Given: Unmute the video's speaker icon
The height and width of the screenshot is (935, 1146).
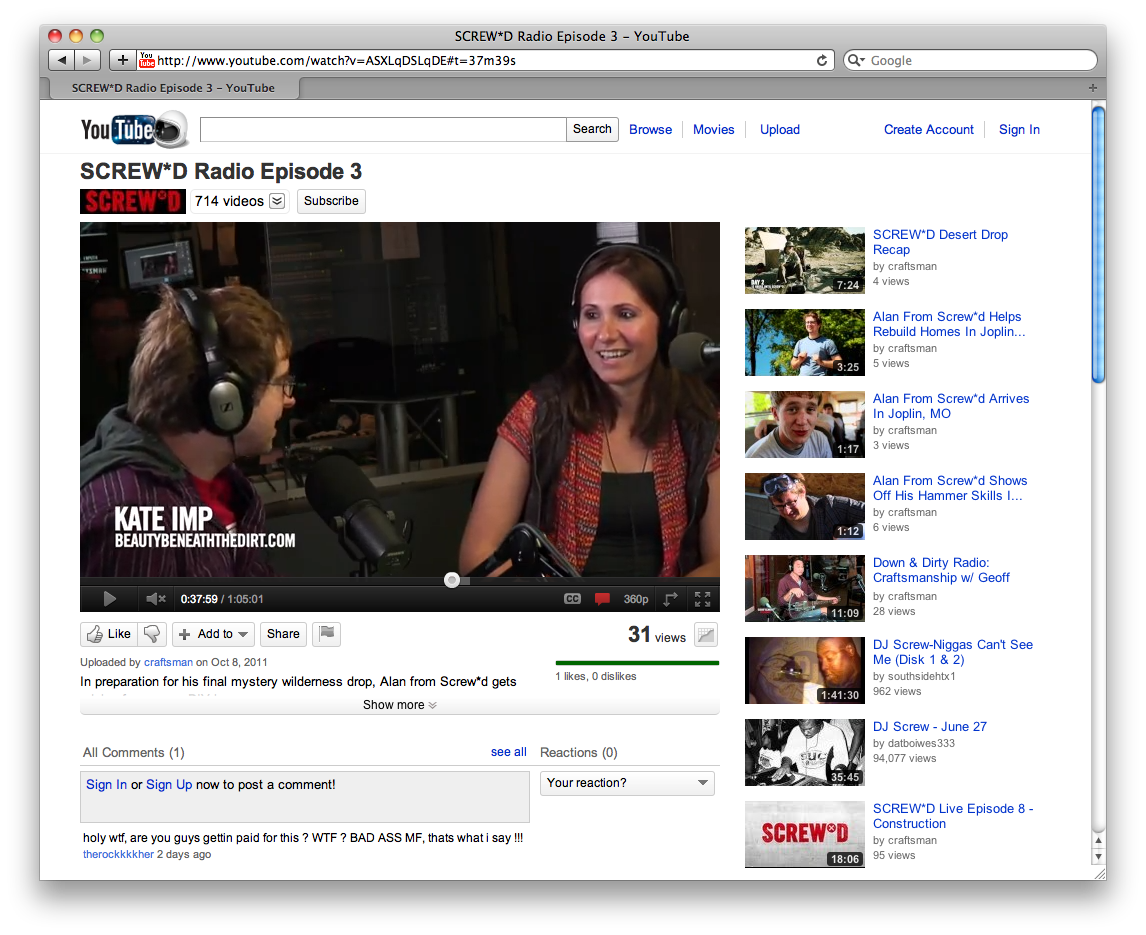Looking at the screenshot, I should [156, 599].
